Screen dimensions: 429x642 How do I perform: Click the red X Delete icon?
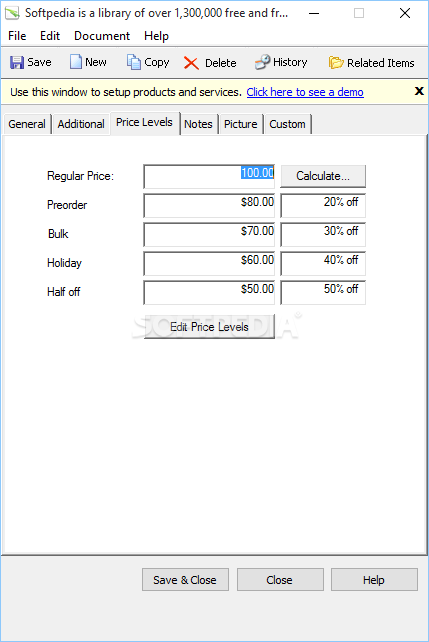point(191,63)
